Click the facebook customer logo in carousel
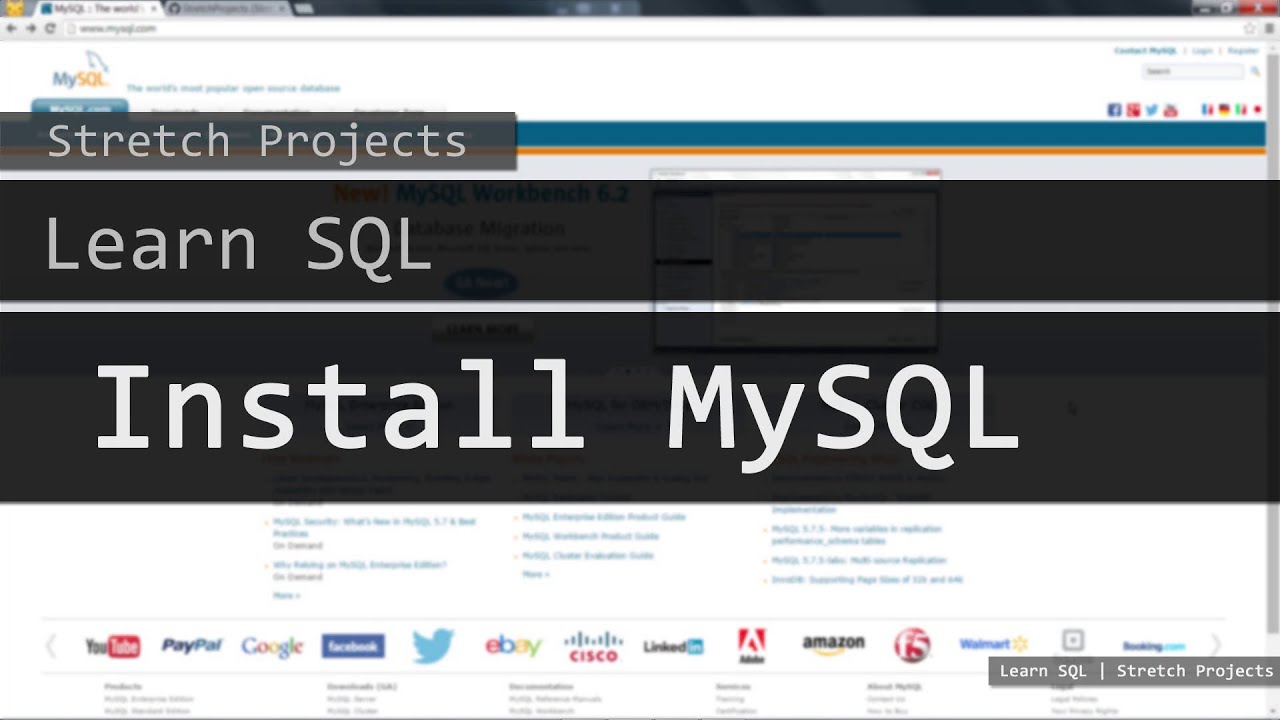This screenshot has width=1280, height=720. pos(353,647)
